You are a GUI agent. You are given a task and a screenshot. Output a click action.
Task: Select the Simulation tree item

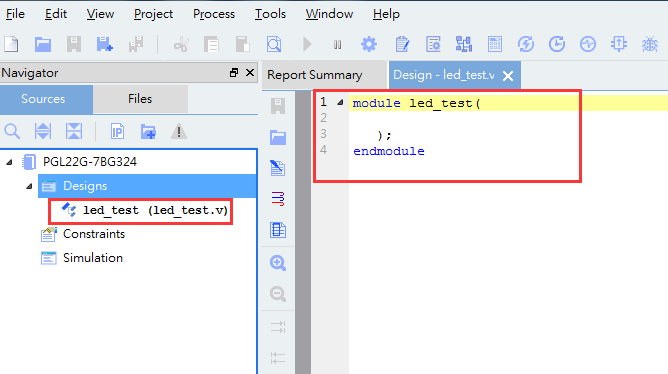tap(93, 258)
